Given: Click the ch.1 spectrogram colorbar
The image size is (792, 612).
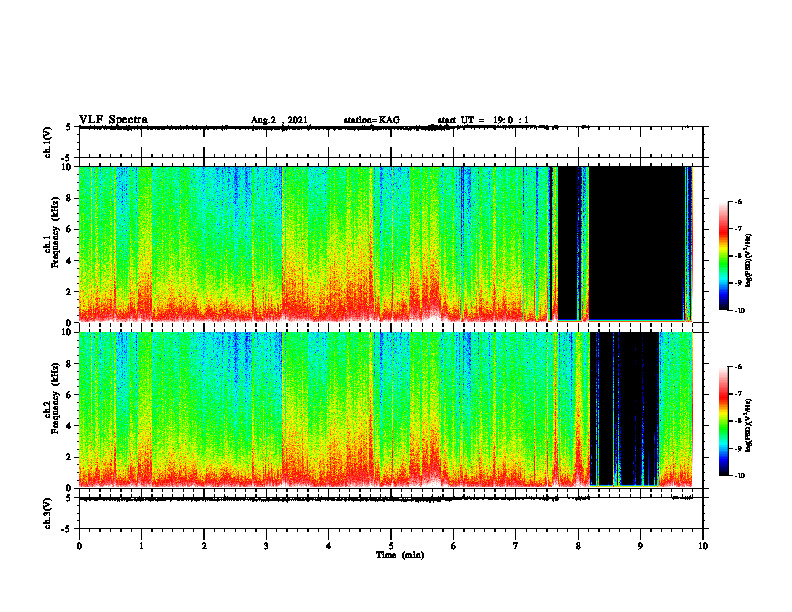Looking at the screenshot, I should click(x=723, y=256).
